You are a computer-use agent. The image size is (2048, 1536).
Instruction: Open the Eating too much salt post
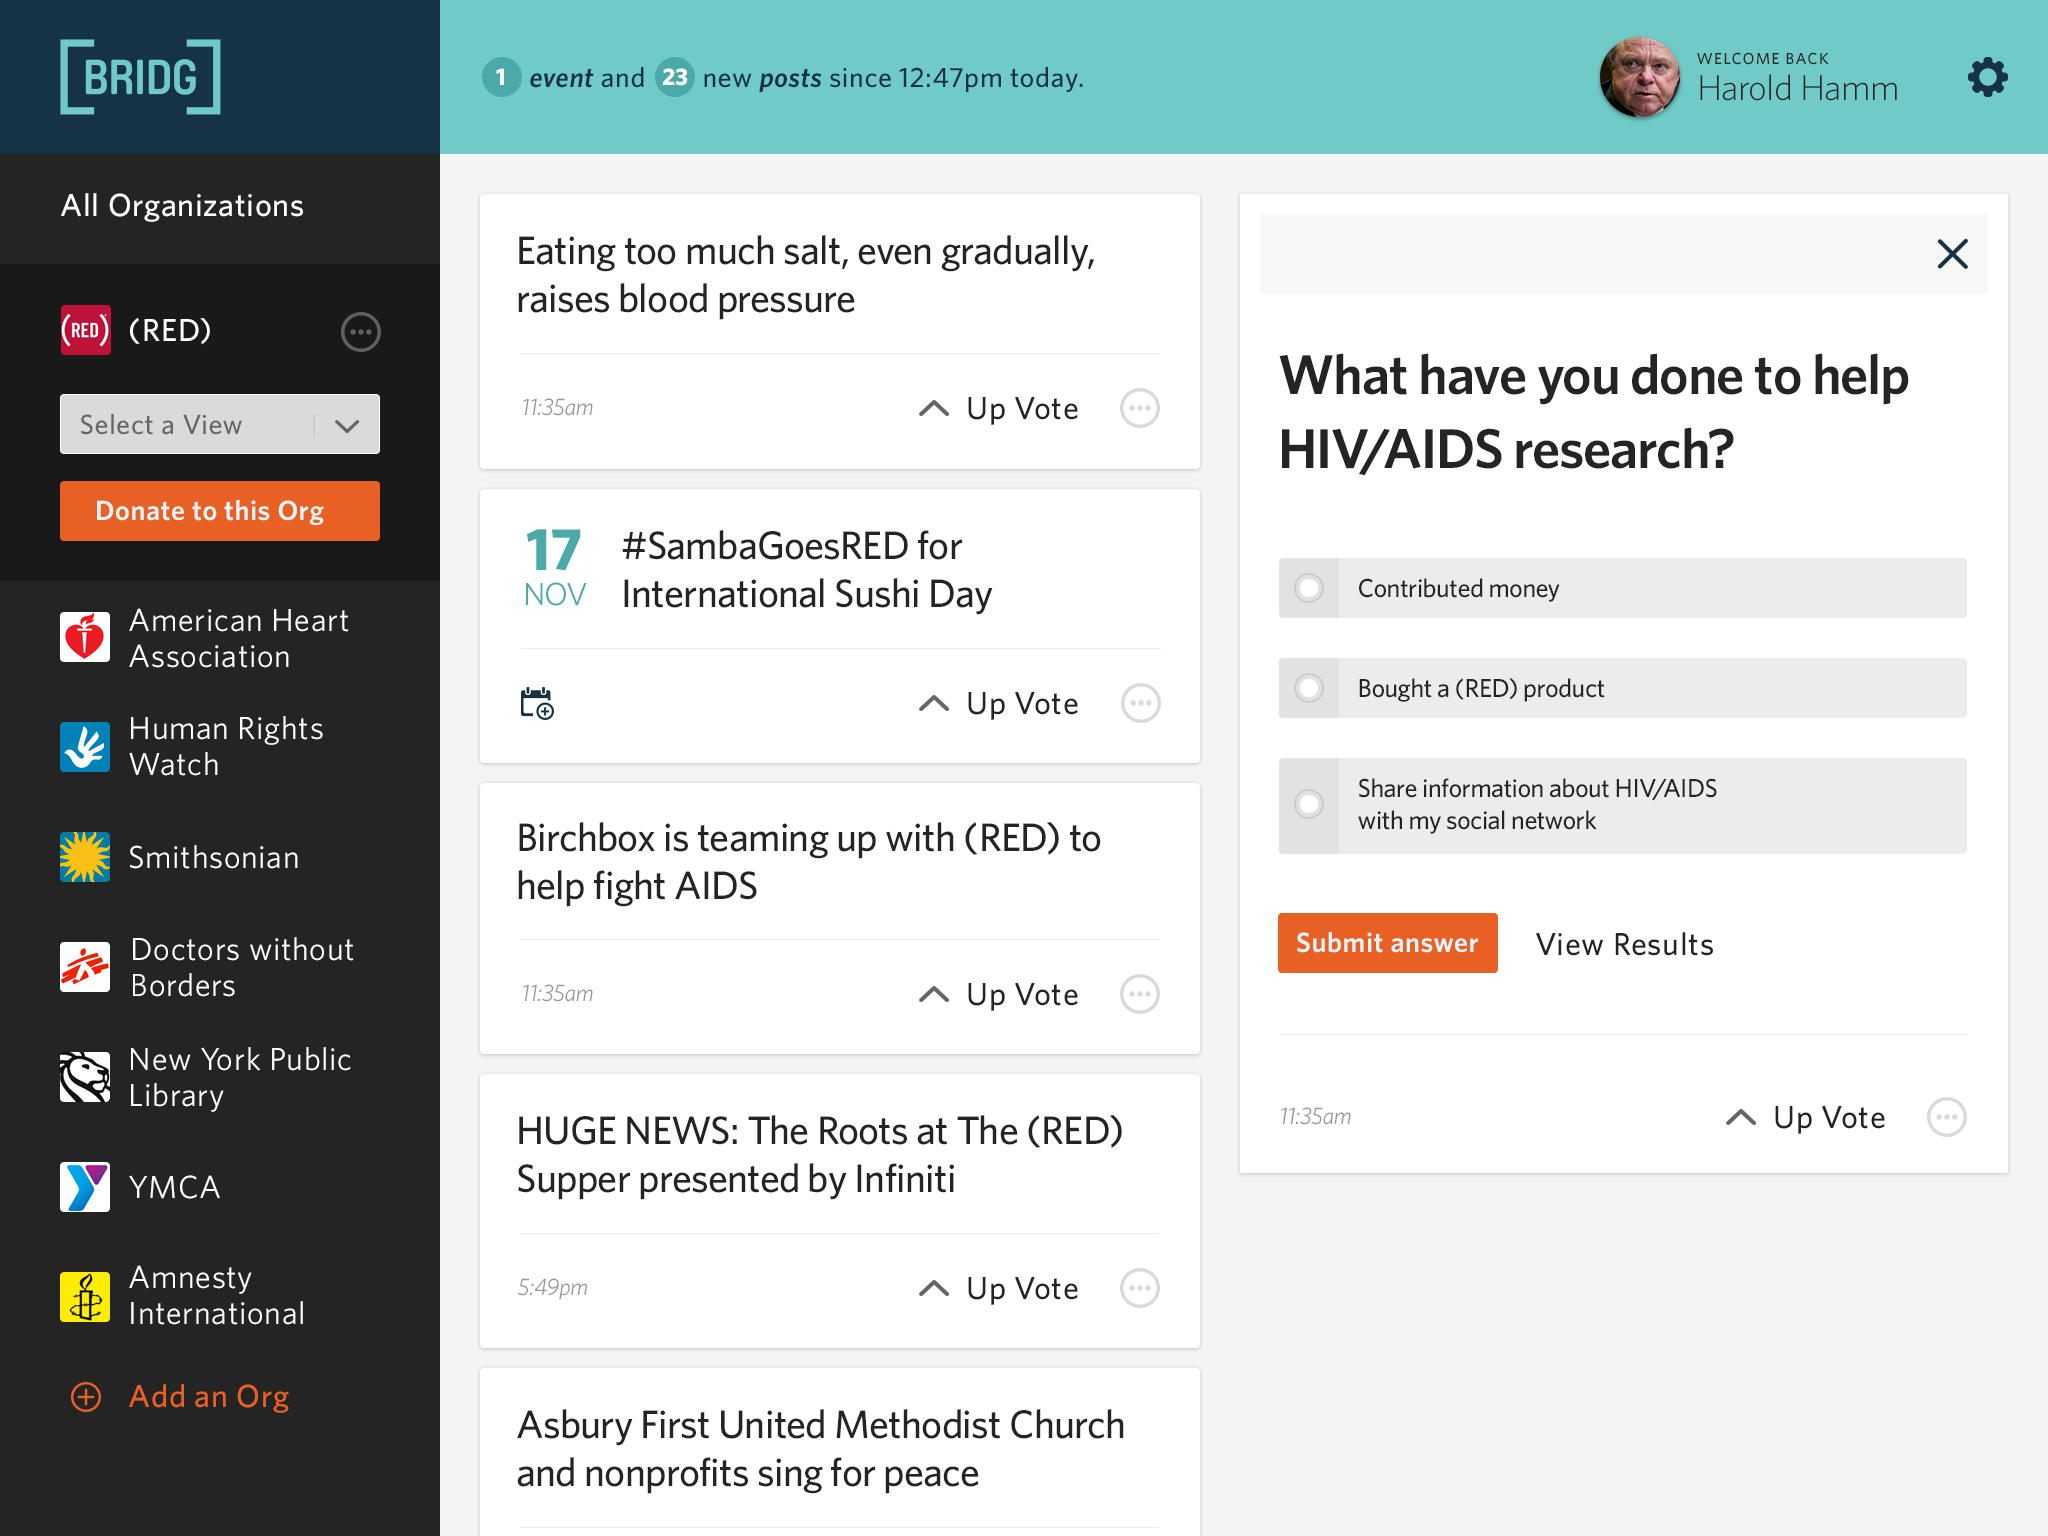806,275
